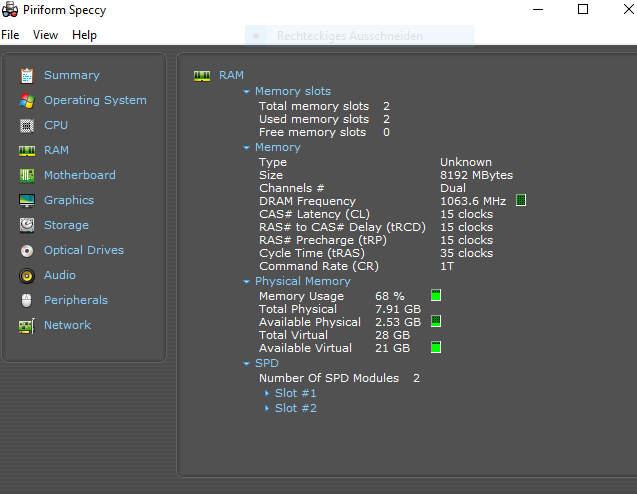Image resolution: width=637 pixels, height=494 pixels.
Task: Select Number Of SPD Modules row
Action: [340, 378]
